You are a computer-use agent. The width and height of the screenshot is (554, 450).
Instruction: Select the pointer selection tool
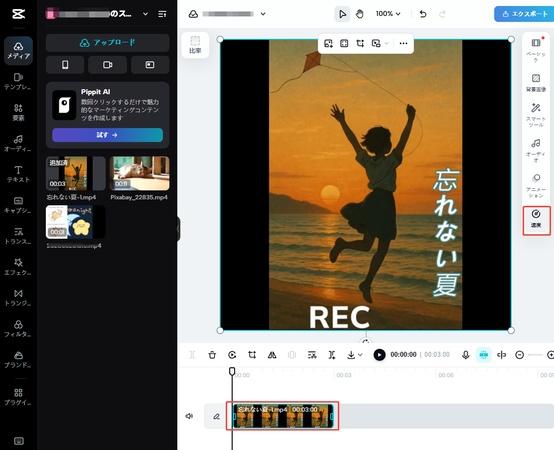(x=342, y=14)
